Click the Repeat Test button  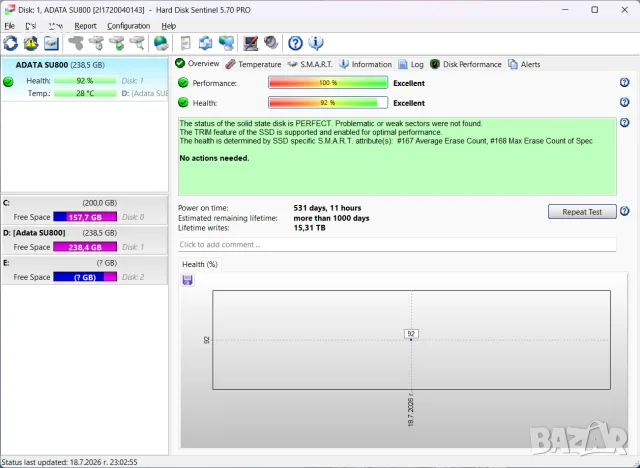[582, 212]
